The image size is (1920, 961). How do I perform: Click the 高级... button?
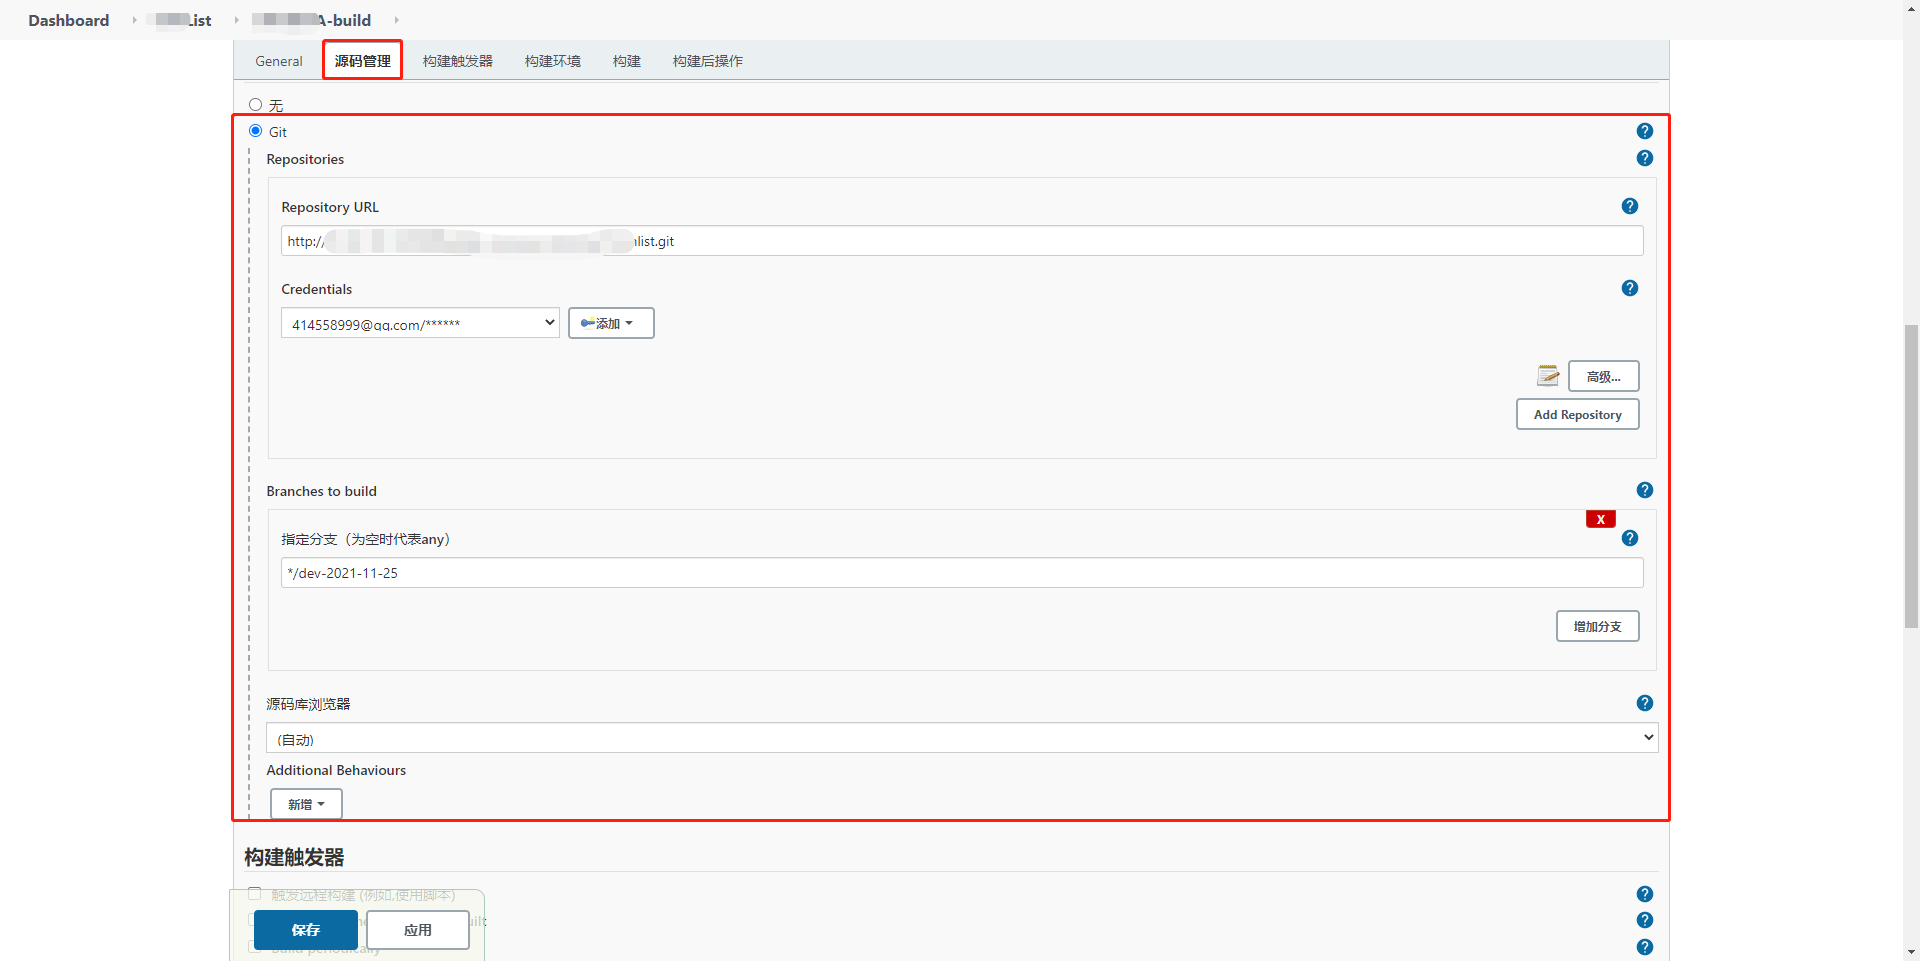[x=1603, y=376]
